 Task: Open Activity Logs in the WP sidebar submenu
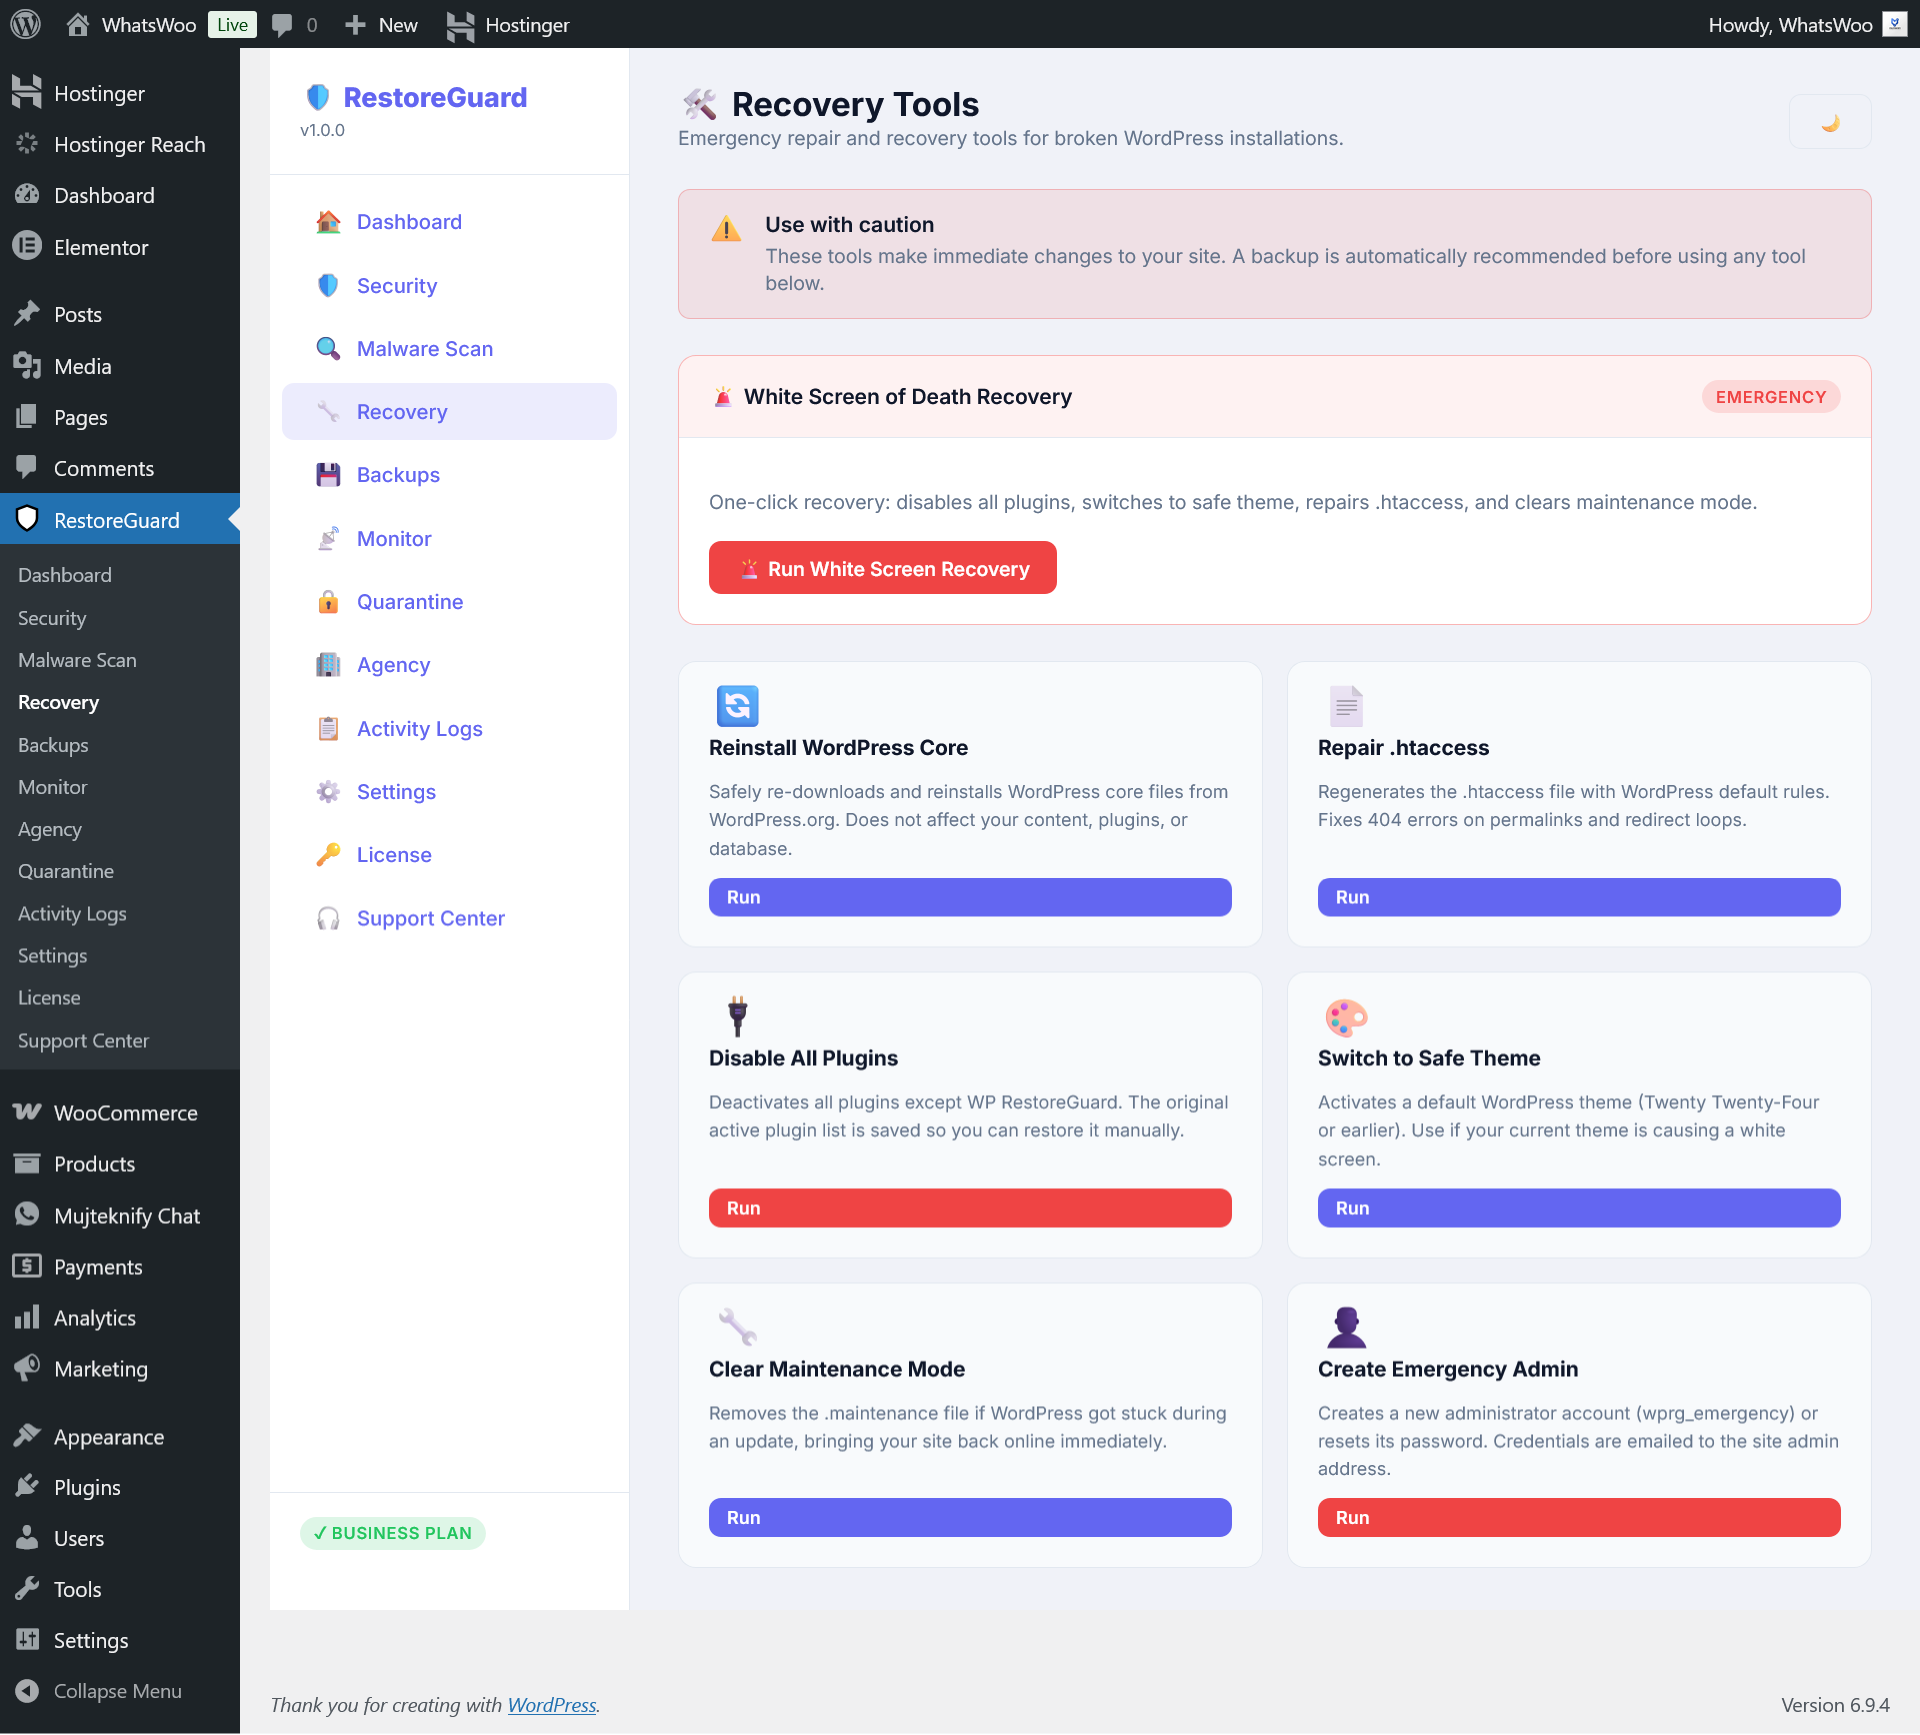point(72,914)
